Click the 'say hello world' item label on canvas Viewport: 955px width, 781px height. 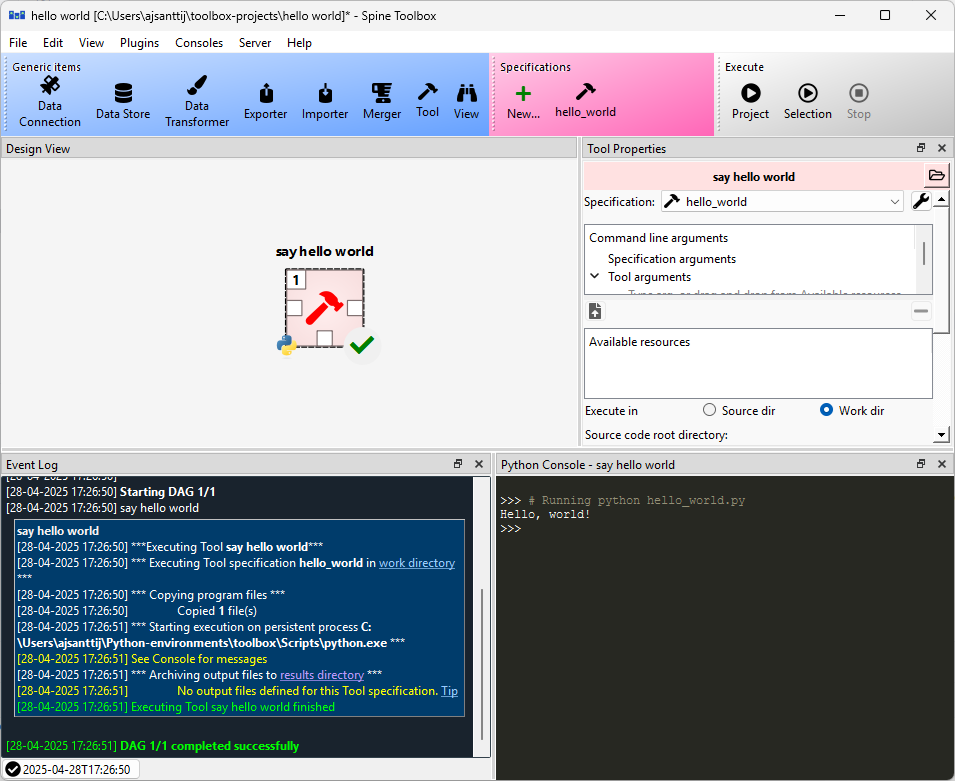(324, 251)
